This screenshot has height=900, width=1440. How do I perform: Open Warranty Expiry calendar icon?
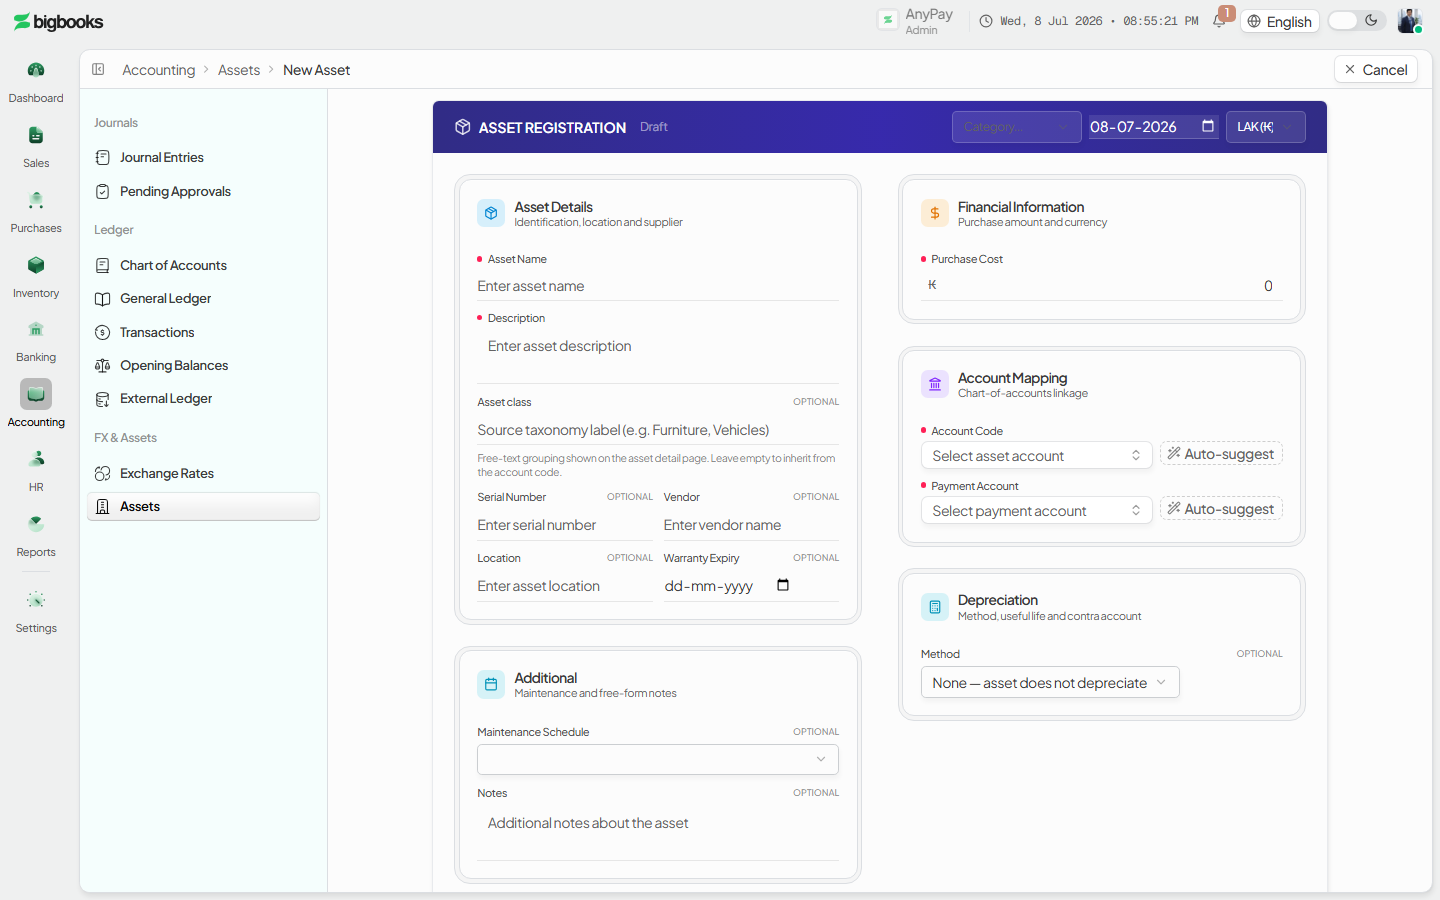783,585
